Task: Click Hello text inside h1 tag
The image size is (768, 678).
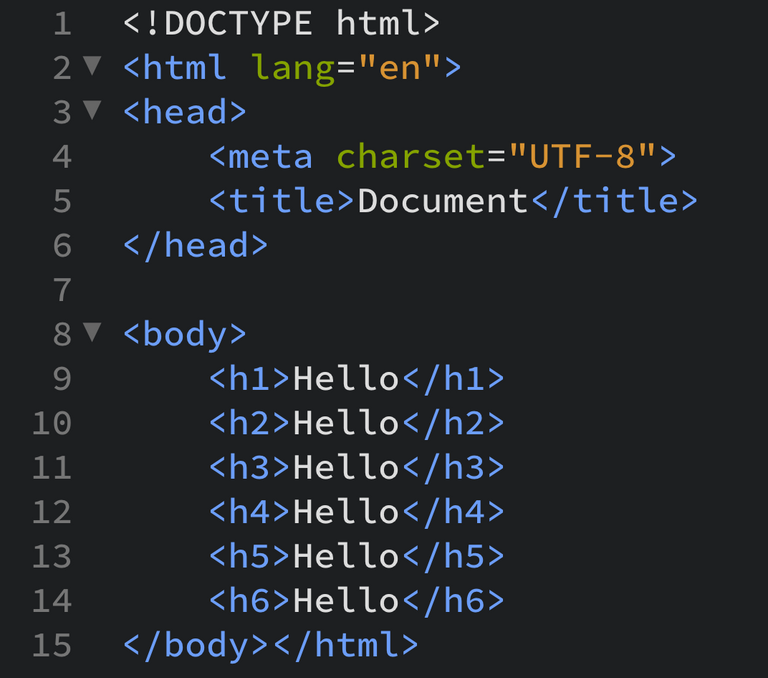Action: point(346,379)
